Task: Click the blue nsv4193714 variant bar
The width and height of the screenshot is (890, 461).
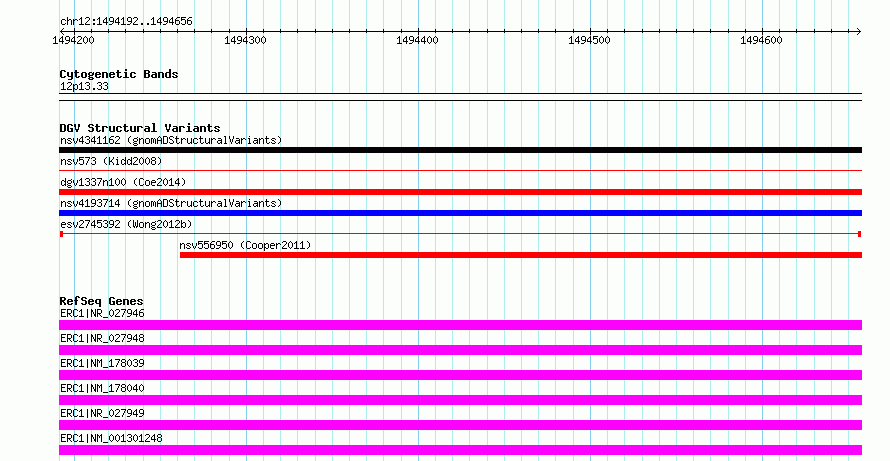Action: (460, 213)
